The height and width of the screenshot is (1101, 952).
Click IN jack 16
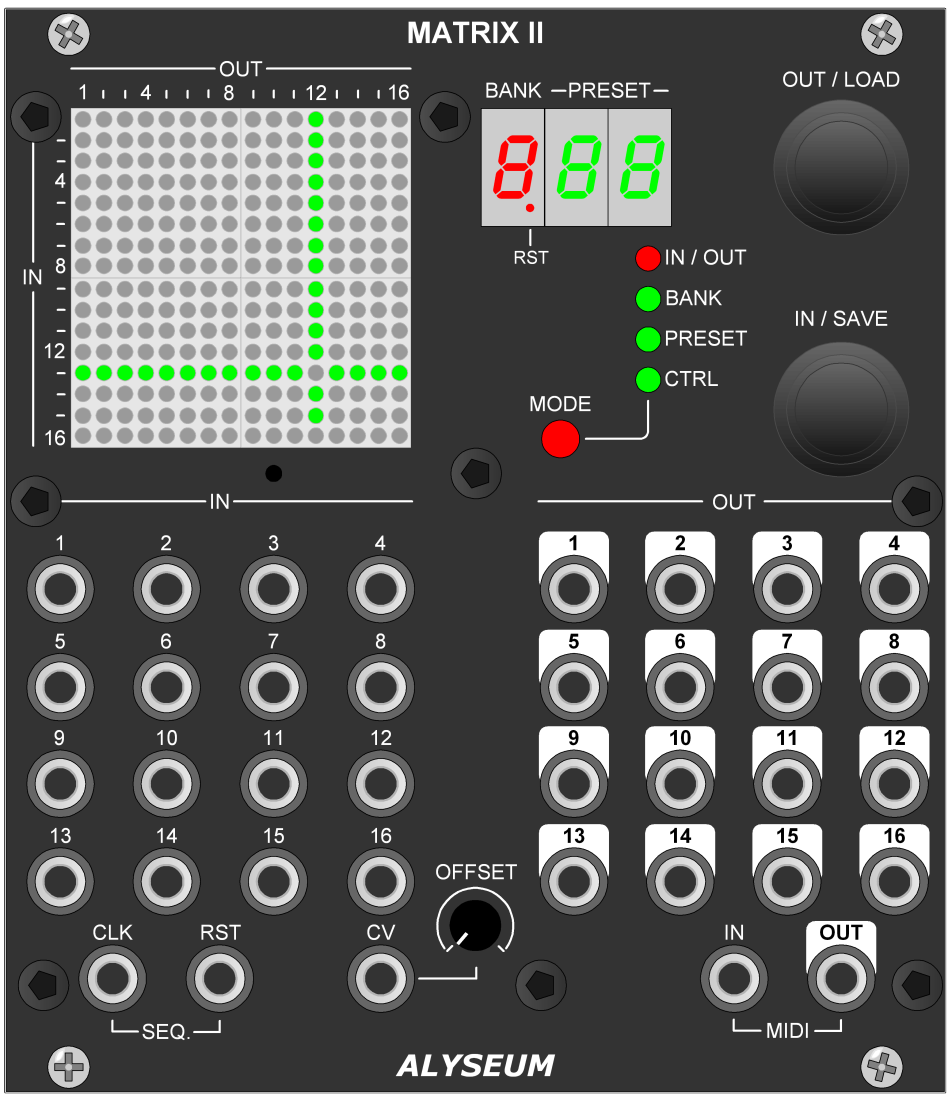pyautogui.click(x=381, y=881)
